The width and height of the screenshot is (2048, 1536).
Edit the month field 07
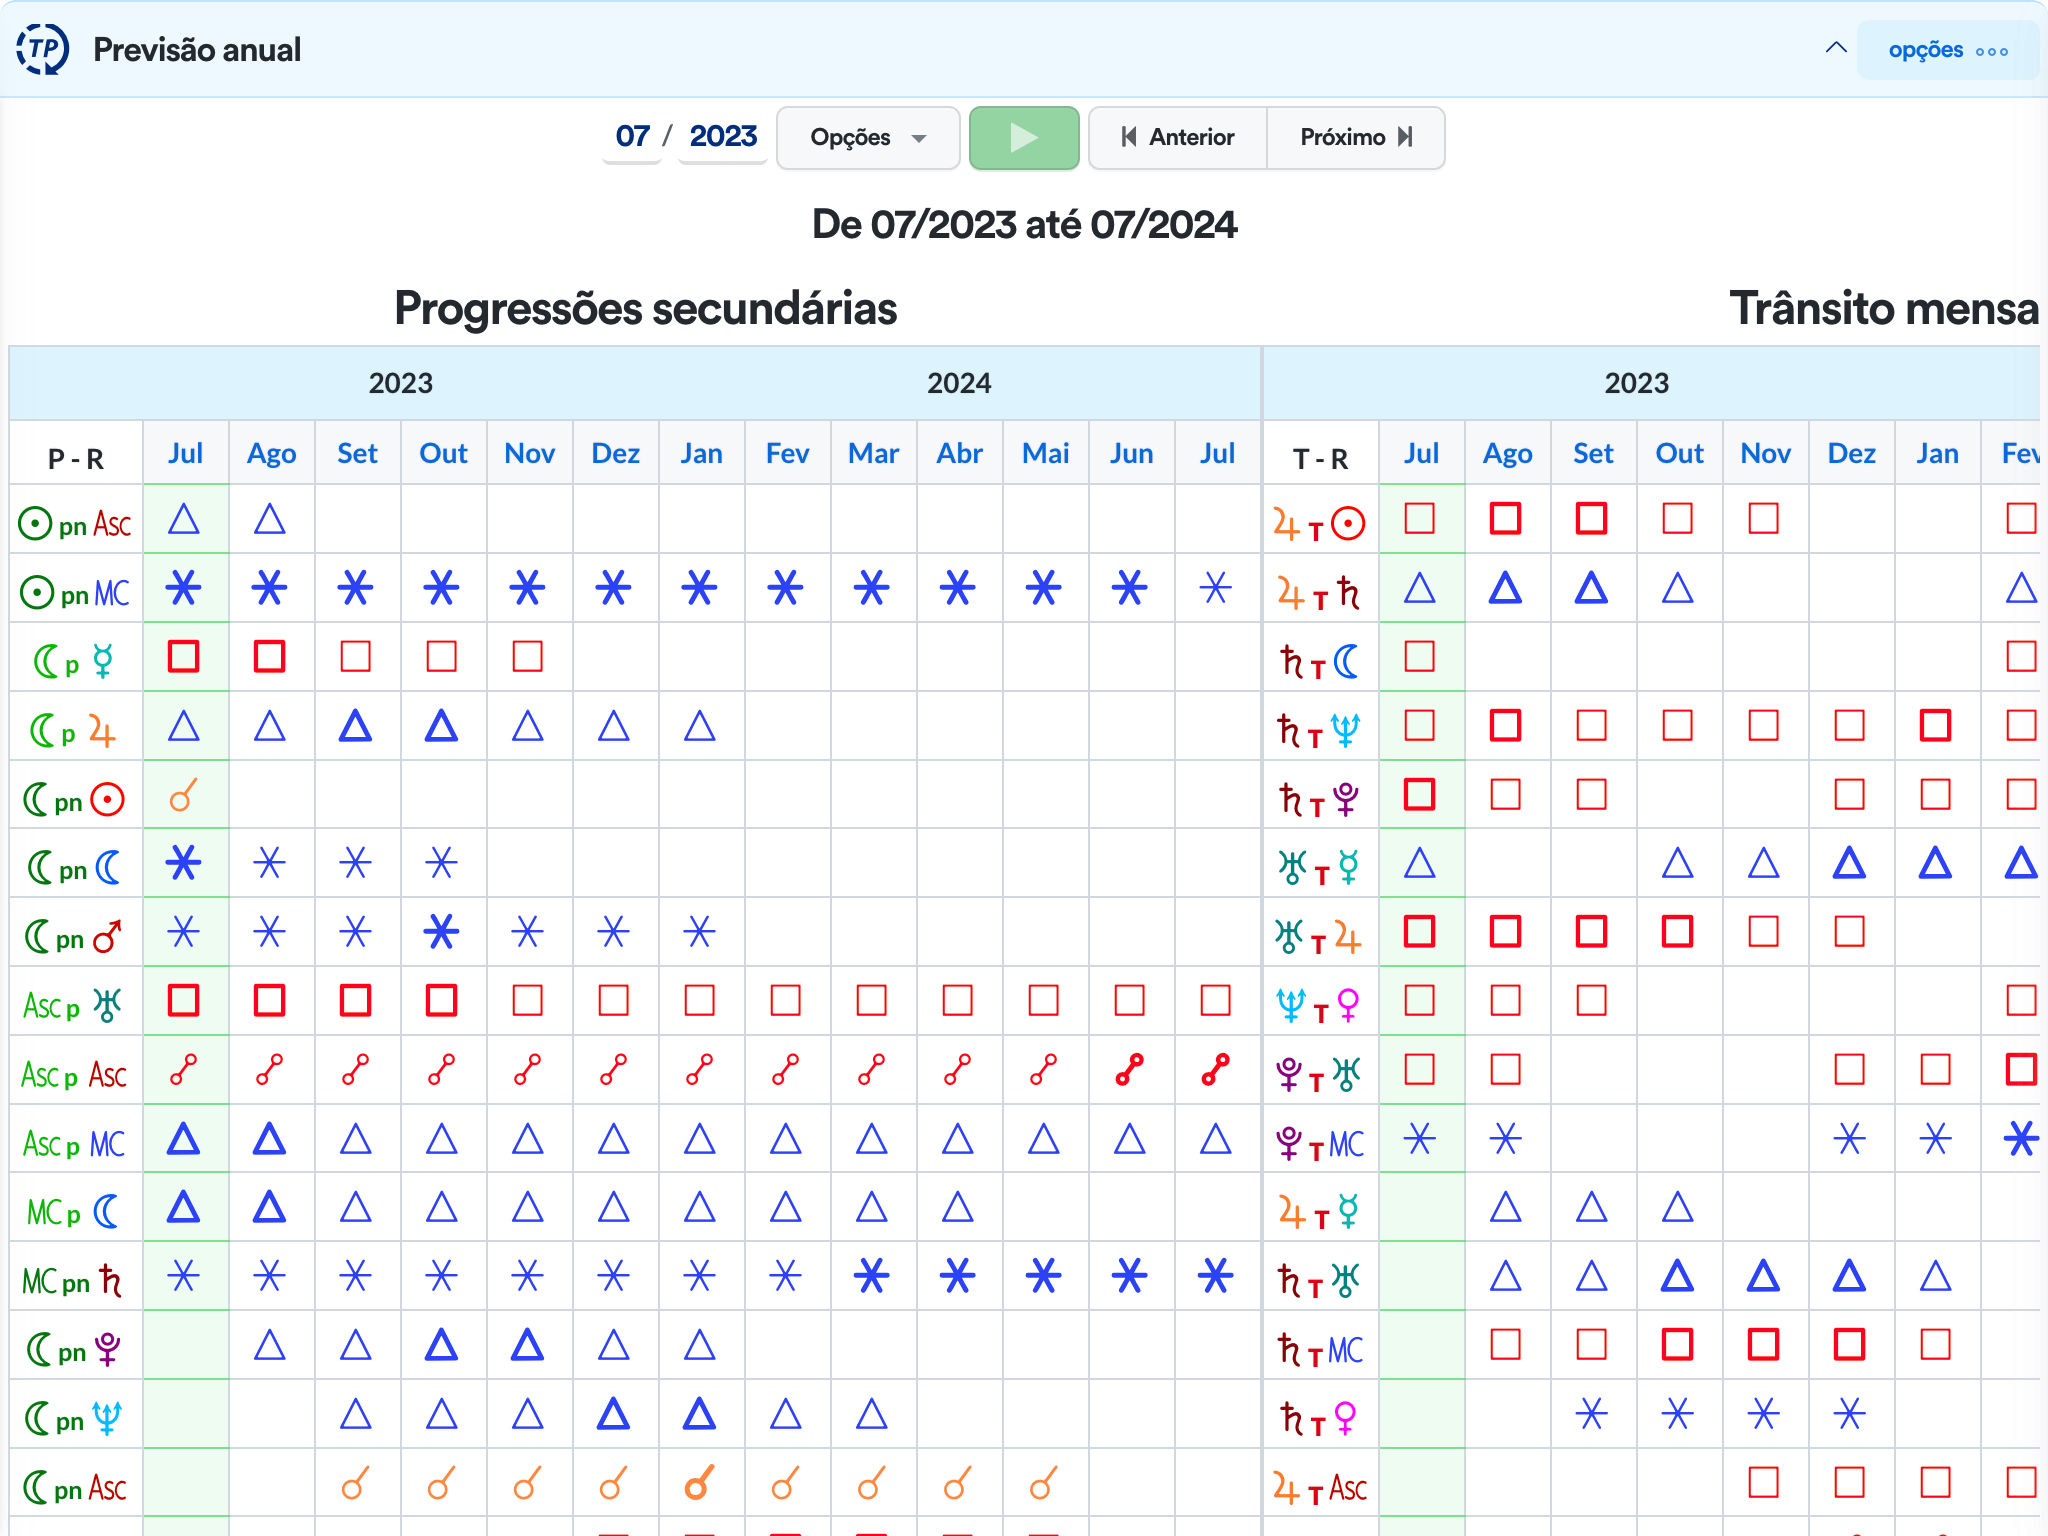[633, 136]
